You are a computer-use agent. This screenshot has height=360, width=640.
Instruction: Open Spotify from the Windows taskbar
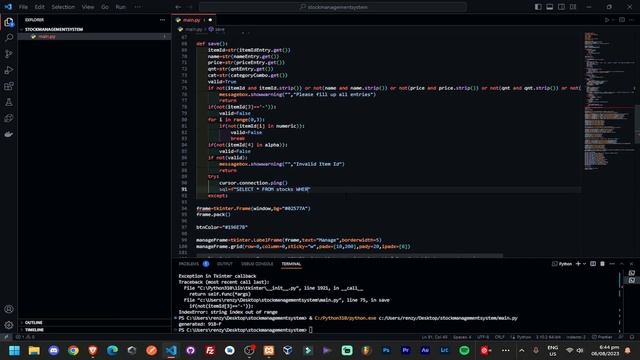[x=464, y=350]
